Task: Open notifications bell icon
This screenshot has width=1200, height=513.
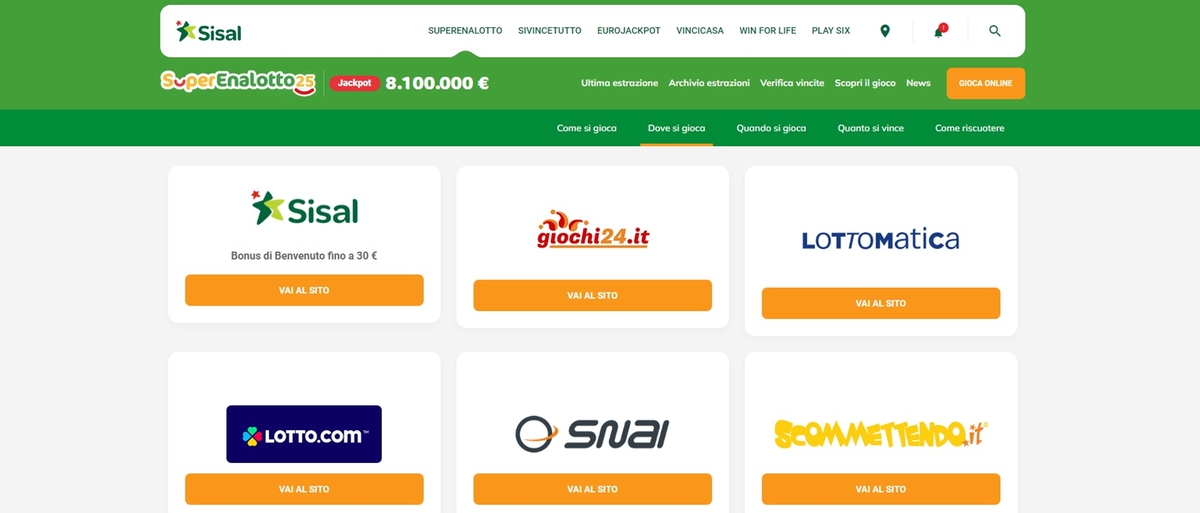Action: [x=939, y=31]
